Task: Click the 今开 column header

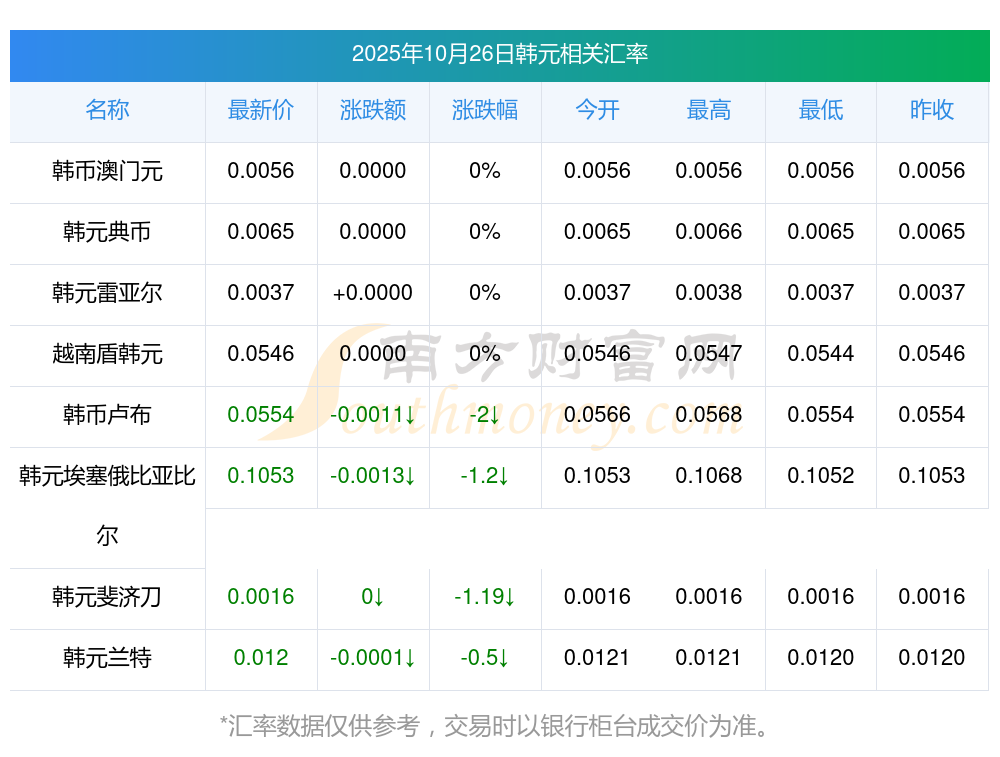Action: tap(597, 111)
